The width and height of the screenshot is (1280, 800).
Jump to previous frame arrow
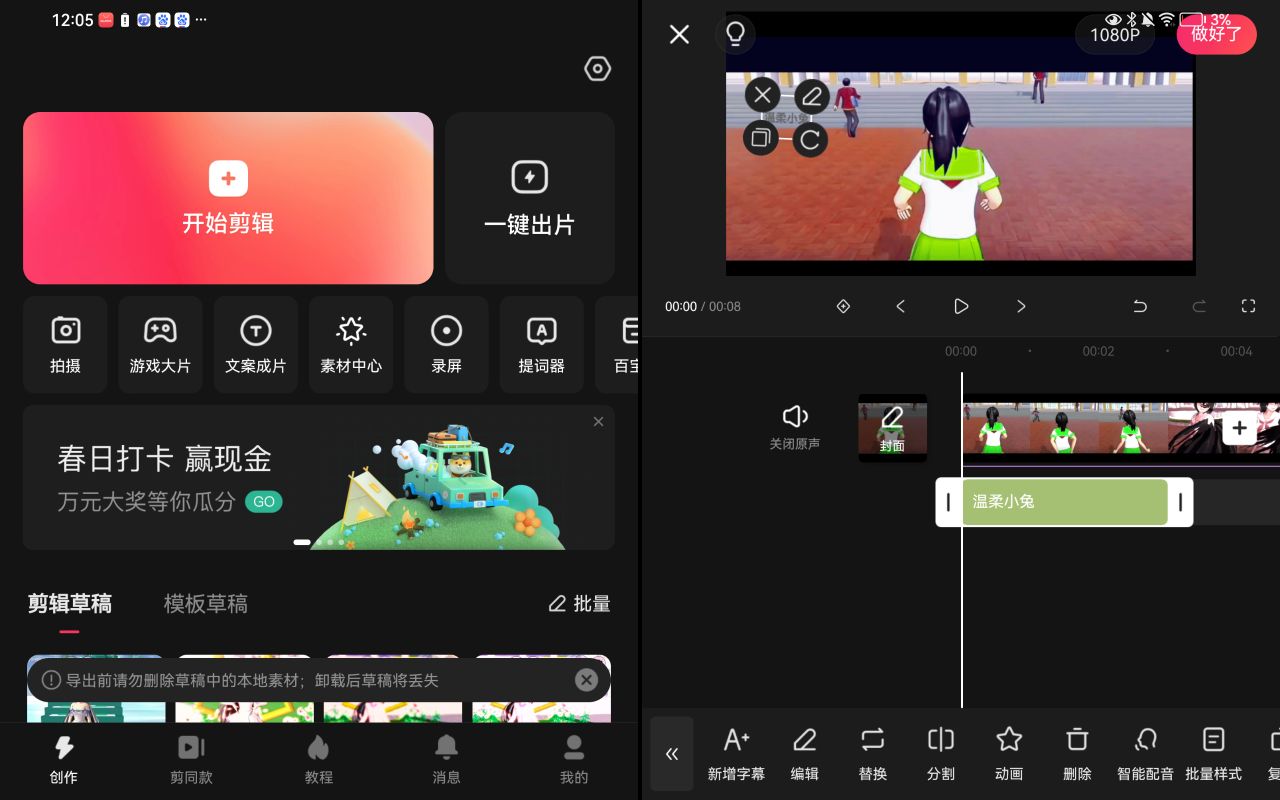(x=900, y=306)
